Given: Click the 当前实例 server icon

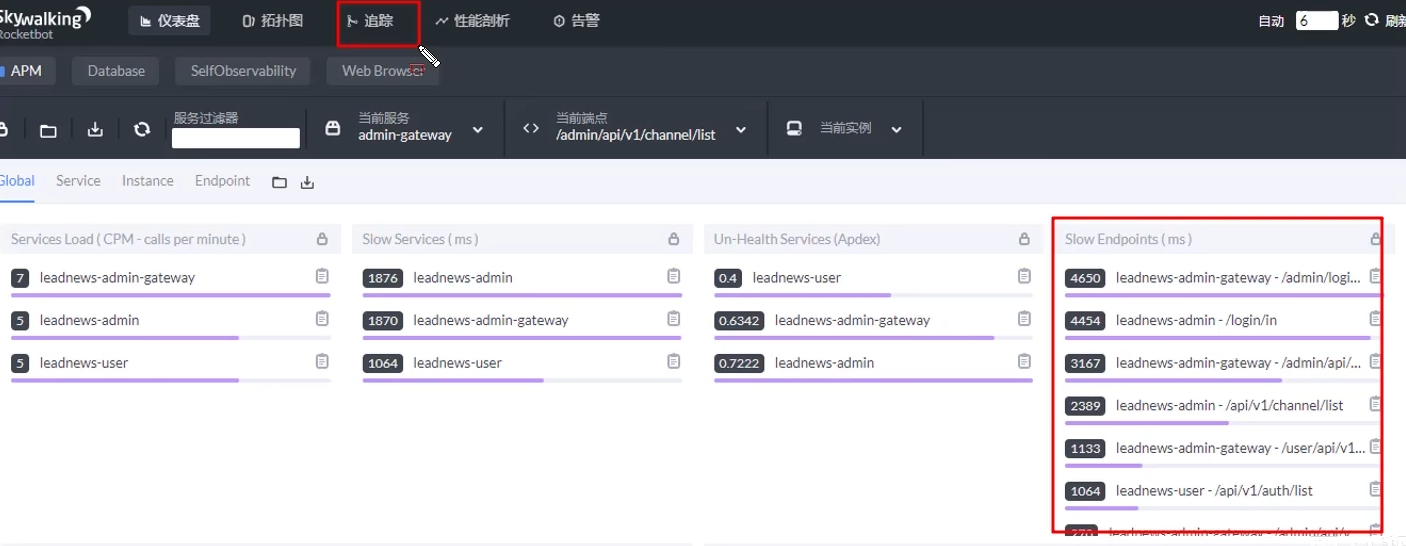Looking at the screenshot, I should (794, 129).
